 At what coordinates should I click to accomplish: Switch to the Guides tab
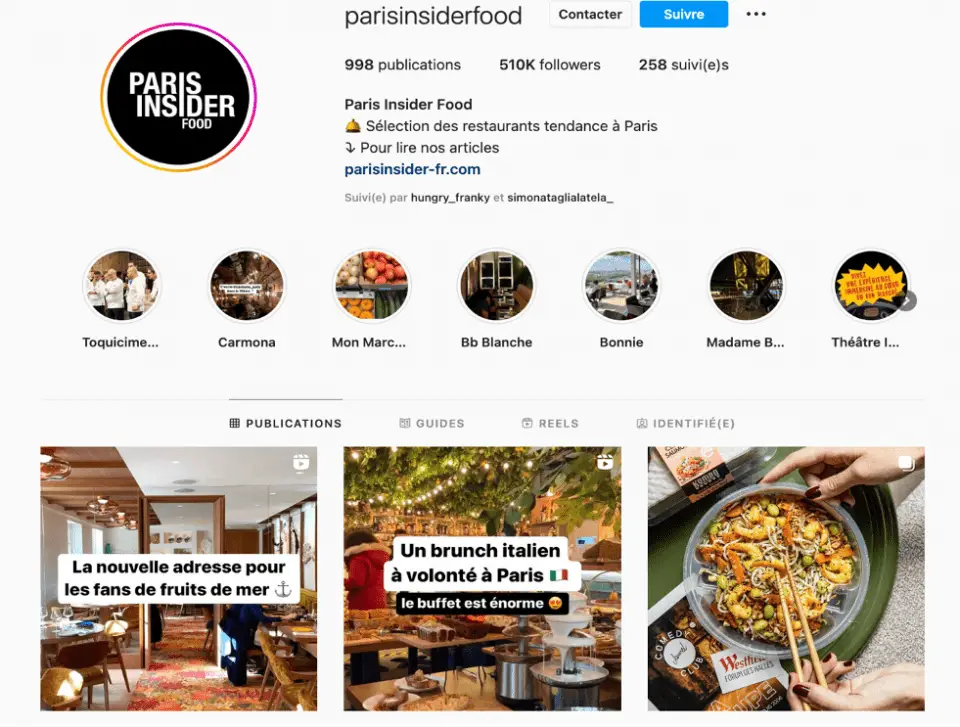point(432,423)
